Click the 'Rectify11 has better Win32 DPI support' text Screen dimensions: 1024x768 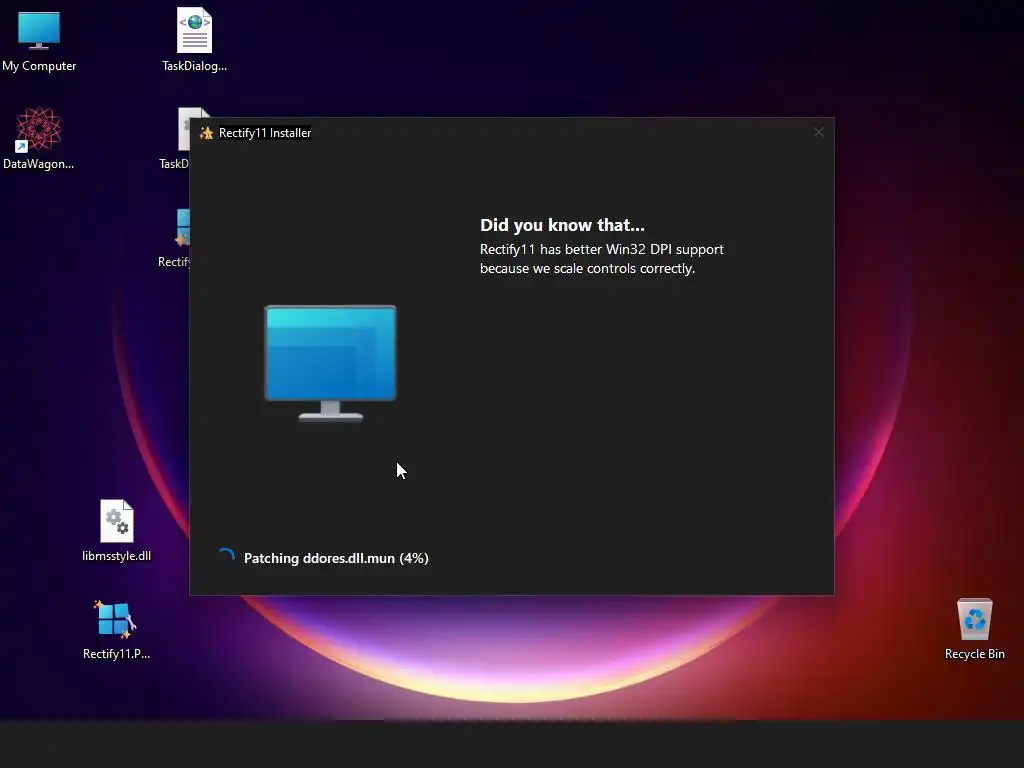(601, 249)
